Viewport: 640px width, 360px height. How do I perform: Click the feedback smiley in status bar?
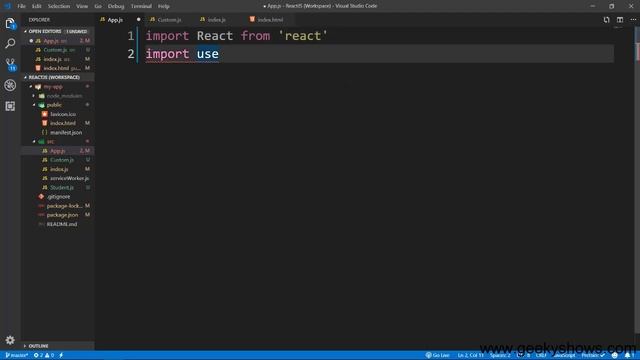click(x=615, y=356)
